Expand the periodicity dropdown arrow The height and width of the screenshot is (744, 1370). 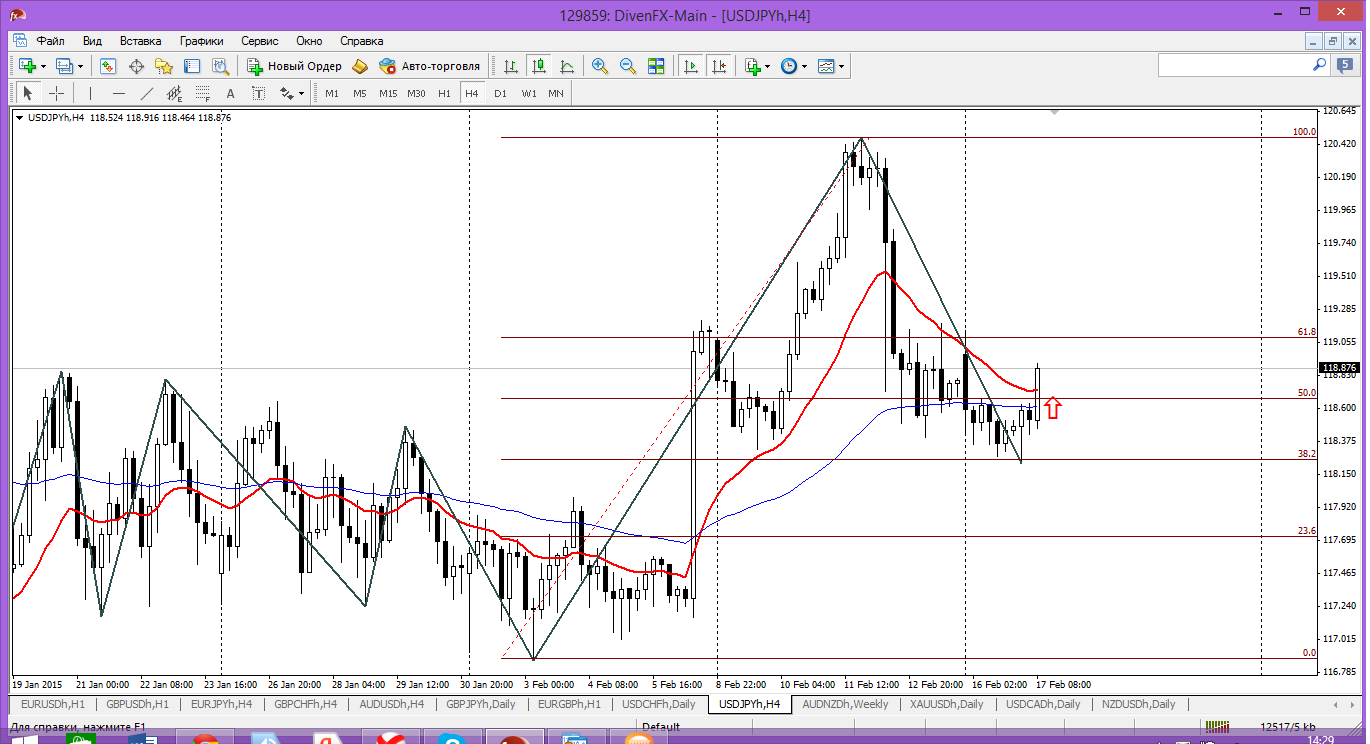[804, 67]
